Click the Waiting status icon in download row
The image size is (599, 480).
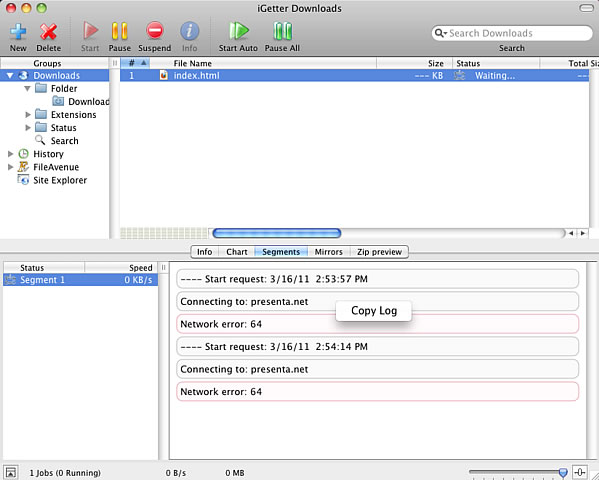click(x=460, y=75)
